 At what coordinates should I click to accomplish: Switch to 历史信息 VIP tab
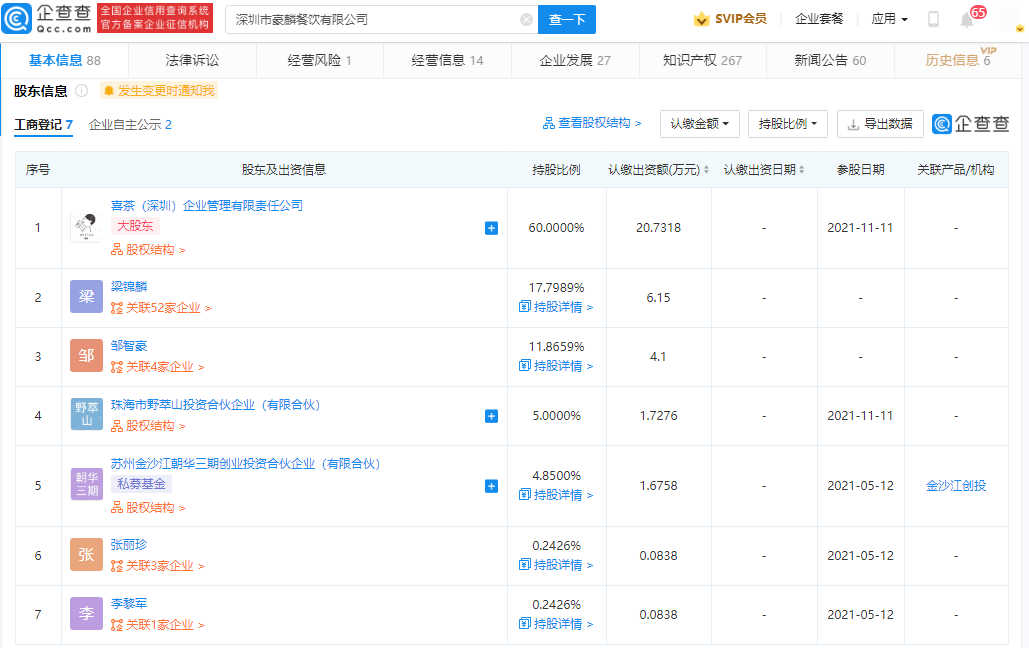point(958,60)
